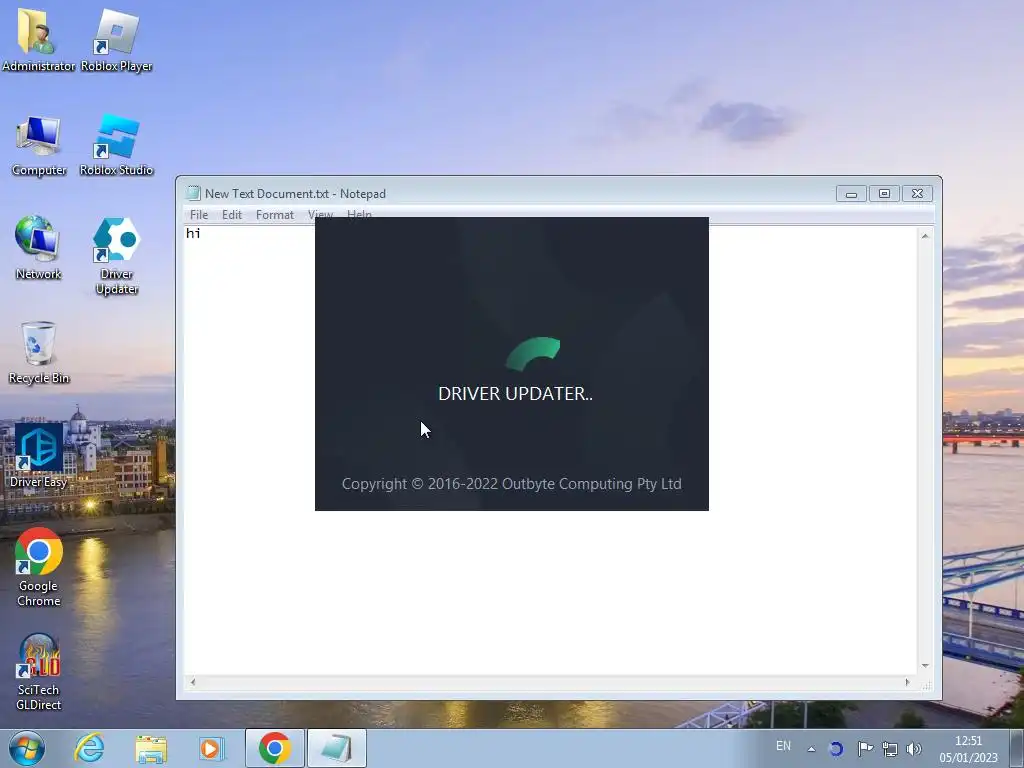
Task: Open Windows Explorer from the taskbar
Action: pyautogui.click(x=151, y=748)
